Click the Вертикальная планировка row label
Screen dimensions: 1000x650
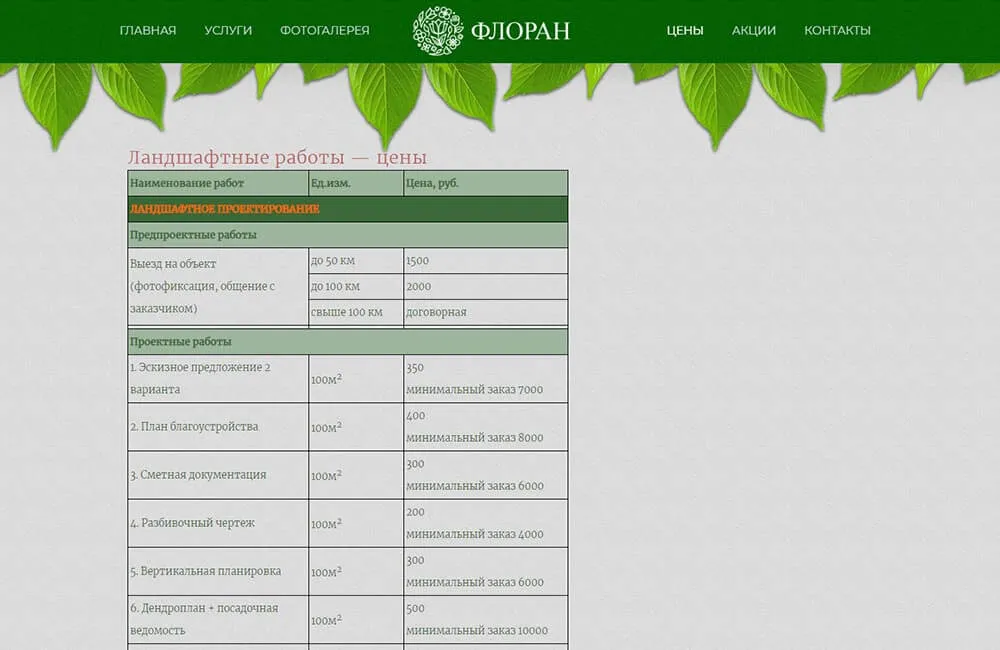[205, 571]
